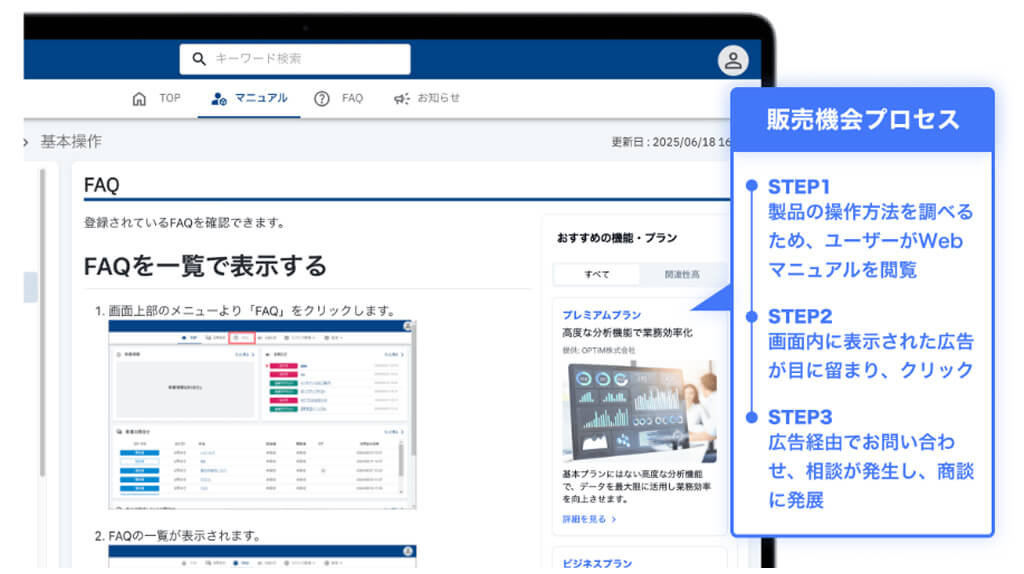Image resolution: width=1024 pixels, height=574 pixels.
Task: Click the マニュアル person icon
Action: (x=219, y=99)
